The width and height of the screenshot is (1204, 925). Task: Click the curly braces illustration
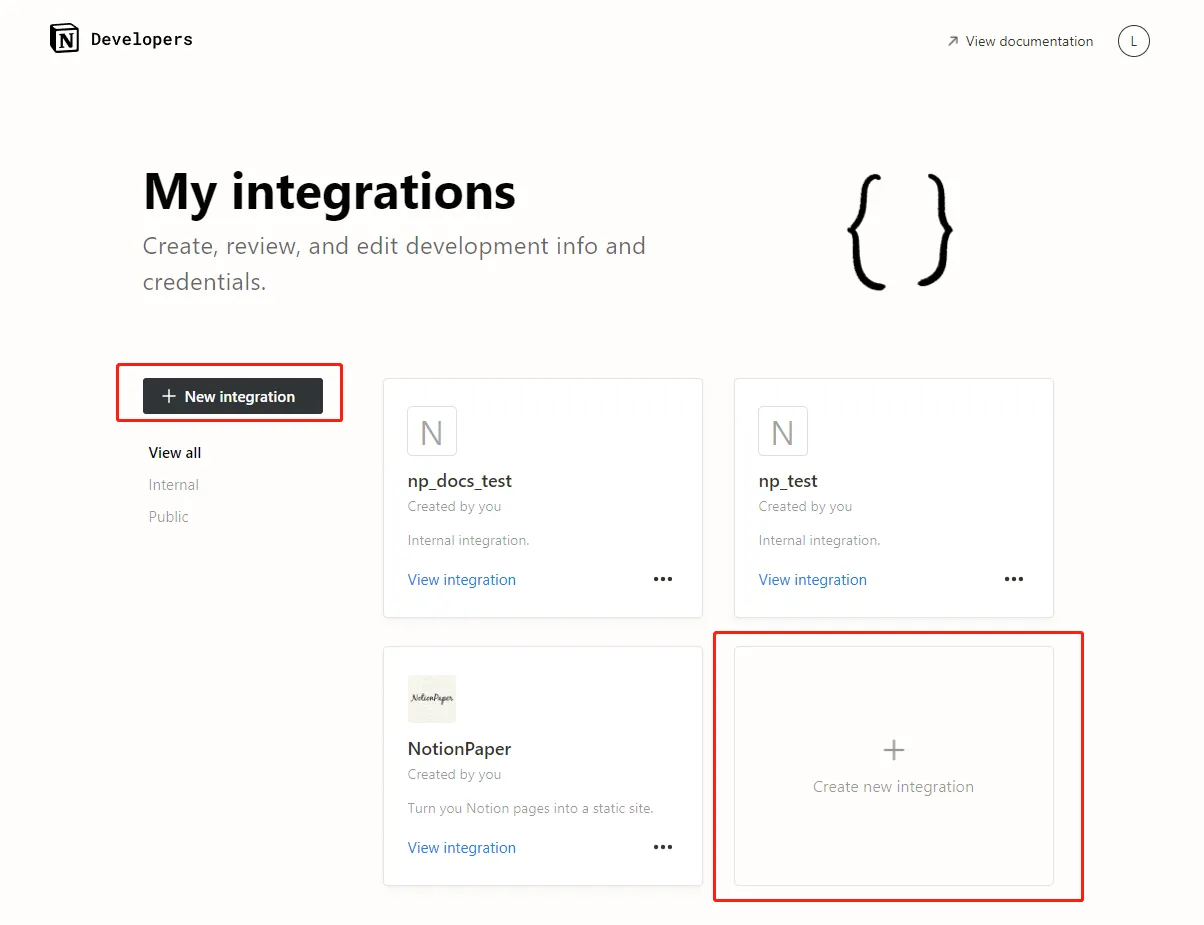click(x=899, y=232)
